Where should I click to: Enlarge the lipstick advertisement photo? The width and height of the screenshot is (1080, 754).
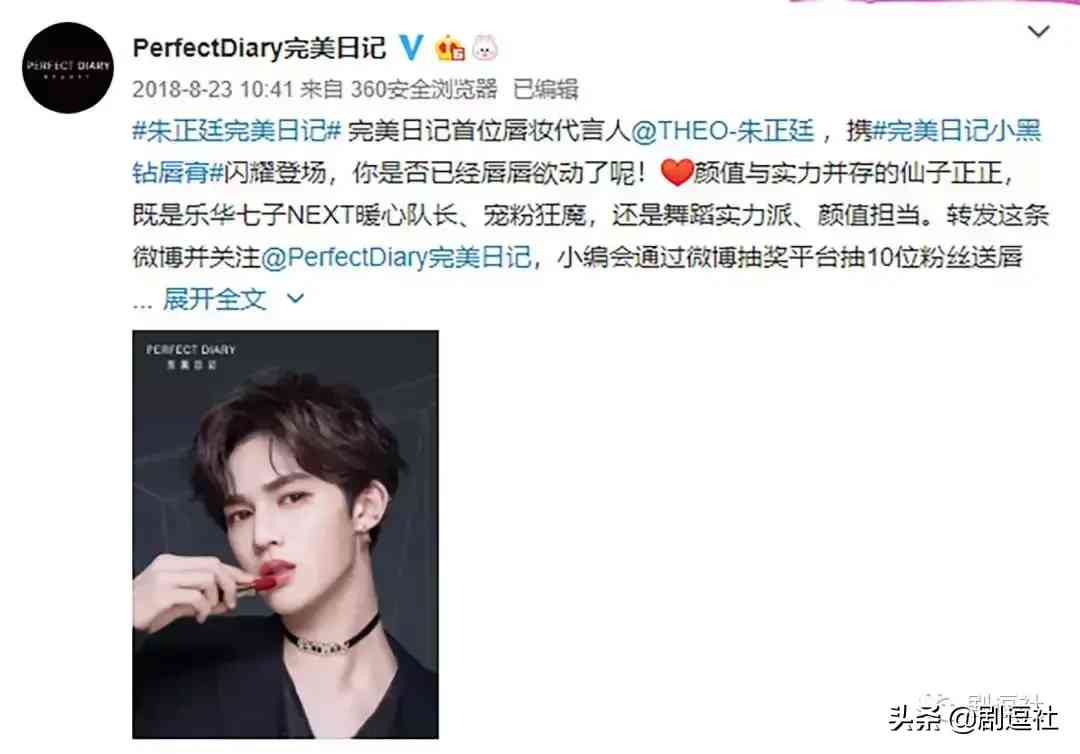point(285,534)
